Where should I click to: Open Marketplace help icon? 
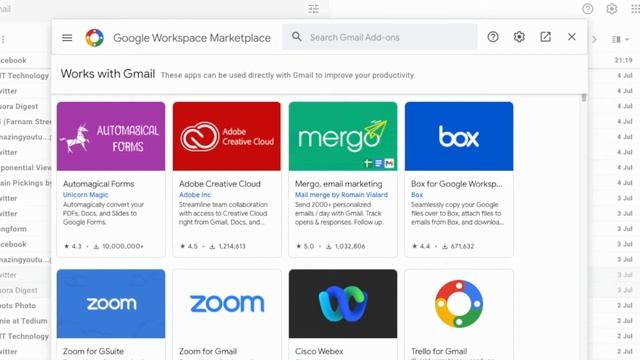coord(493,37)
